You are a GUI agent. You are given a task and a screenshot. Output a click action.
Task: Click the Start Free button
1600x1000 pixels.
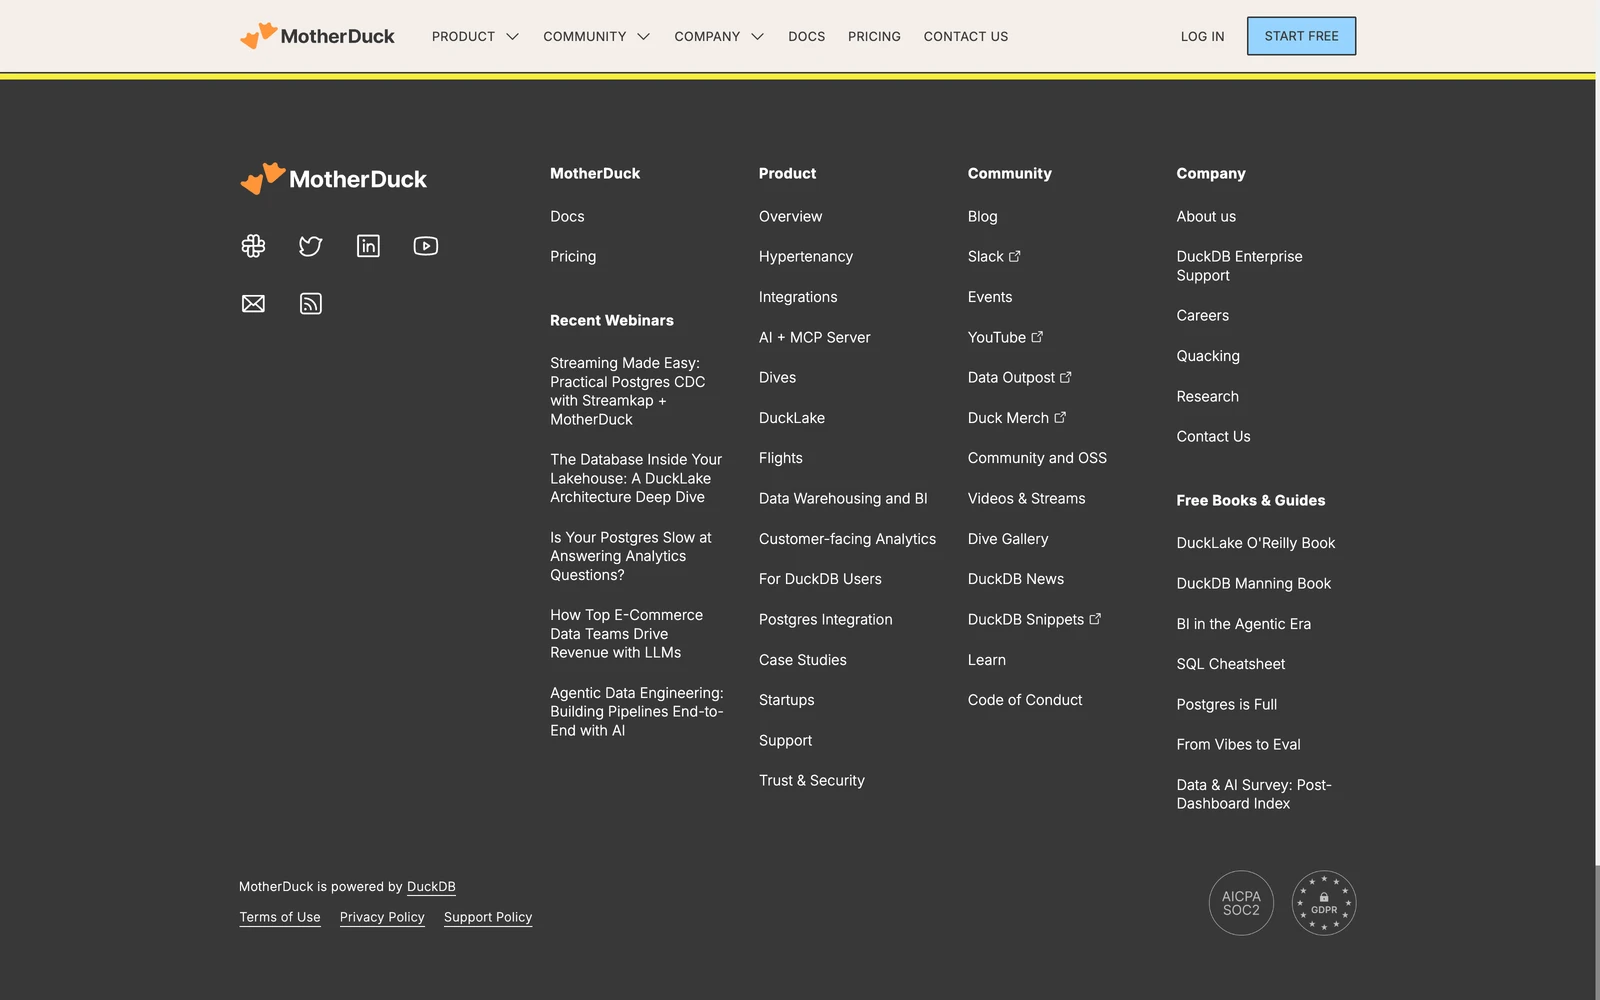[x=1301, y=36]
